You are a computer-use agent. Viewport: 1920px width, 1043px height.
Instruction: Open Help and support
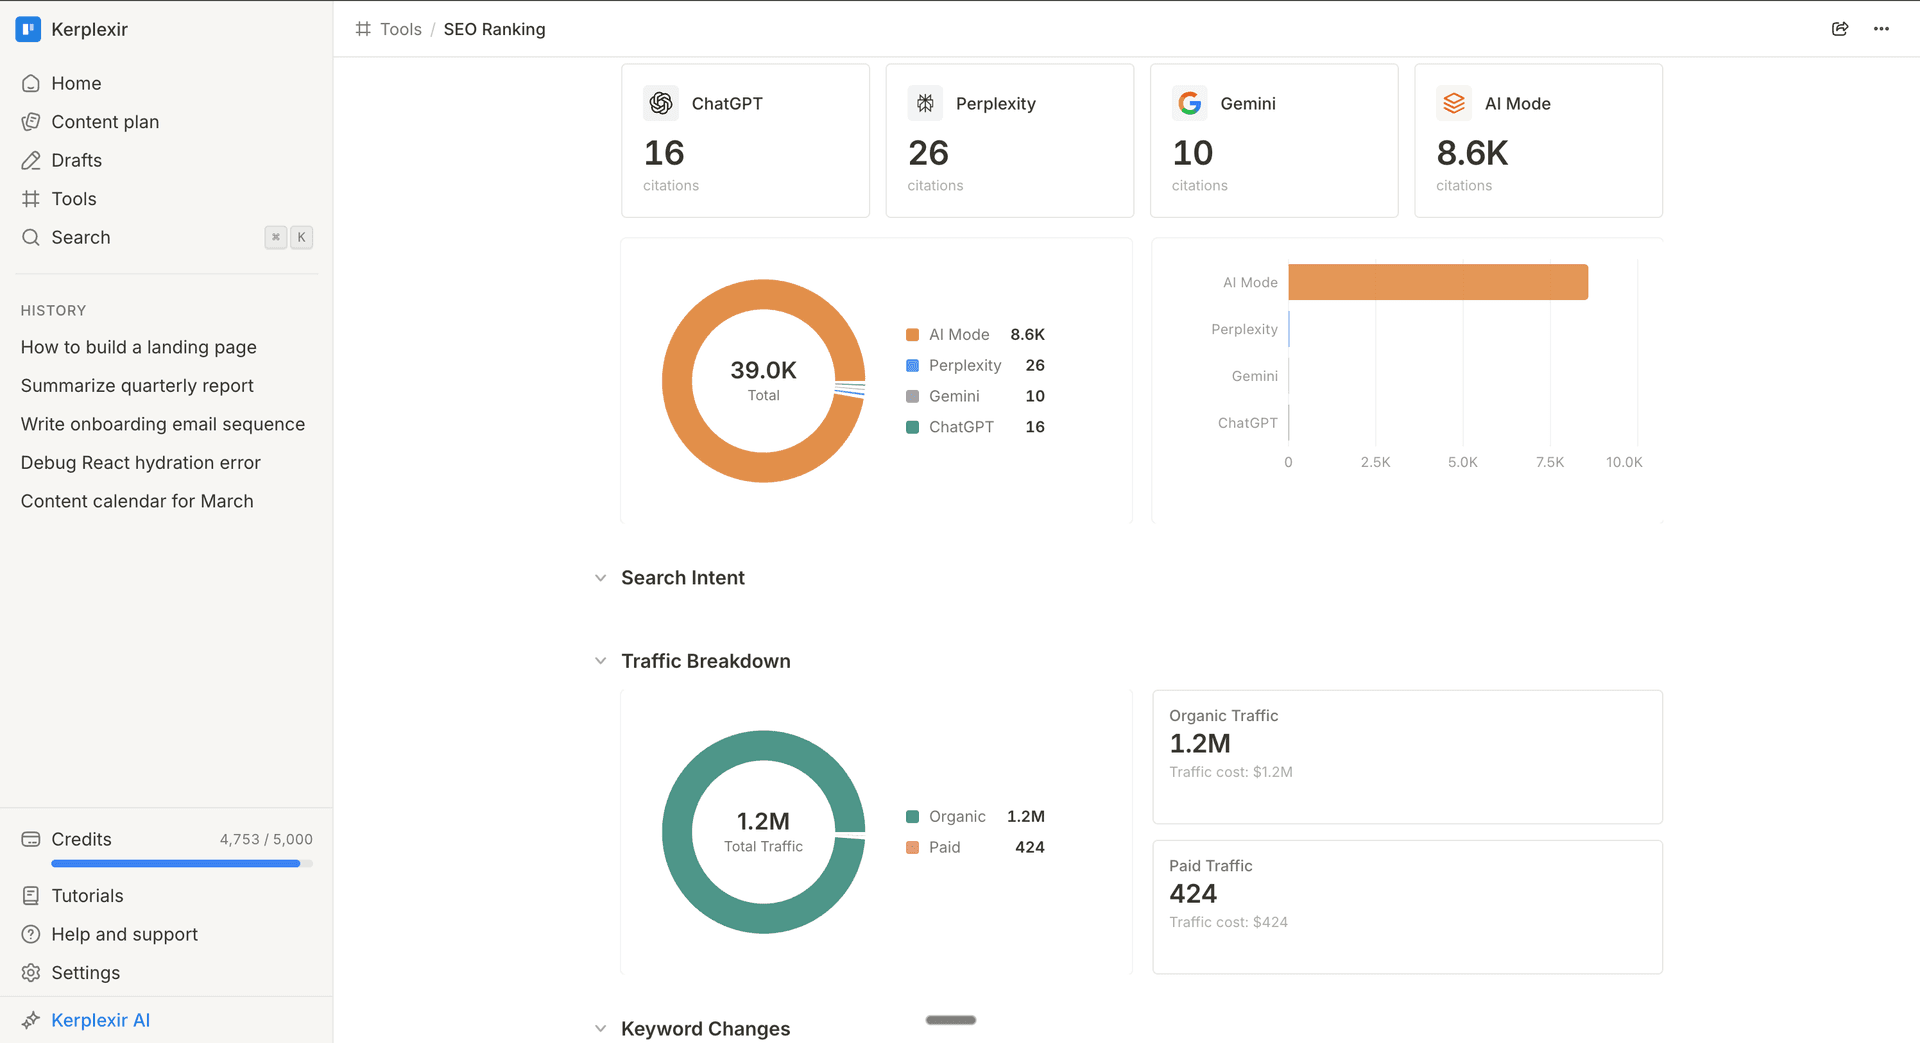124,934
